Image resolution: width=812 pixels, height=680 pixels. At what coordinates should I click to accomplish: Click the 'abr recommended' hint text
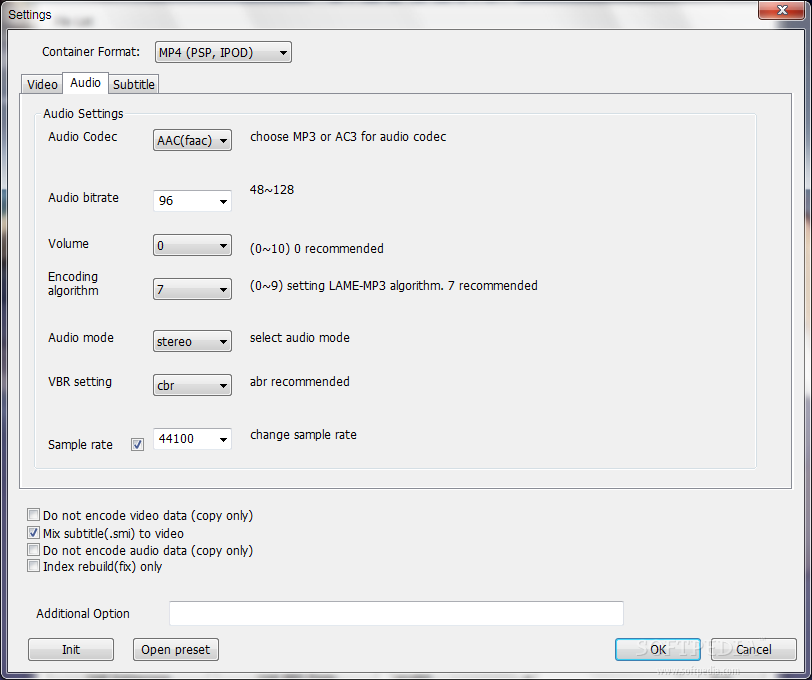click(300, 382)
